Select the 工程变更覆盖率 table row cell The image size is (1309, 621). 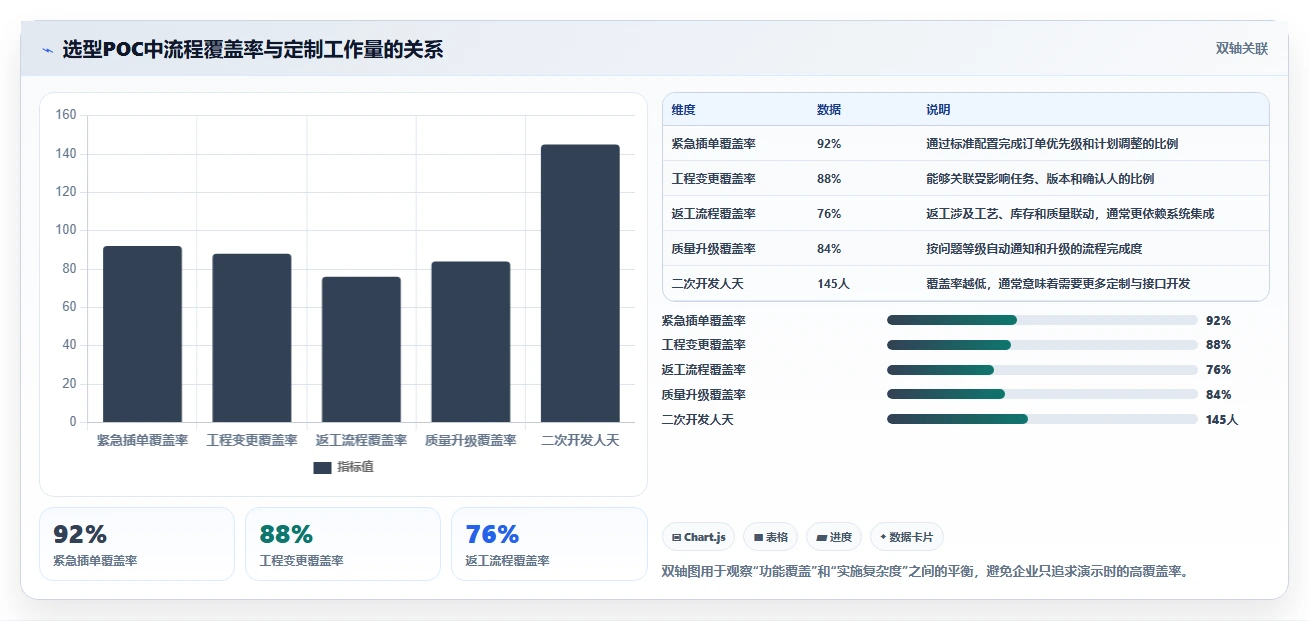714,179
